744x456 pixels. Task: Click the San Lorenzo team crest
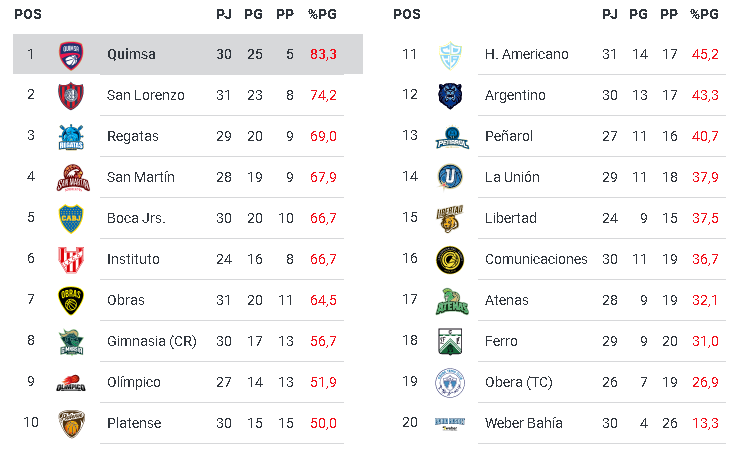click(71, 95)
